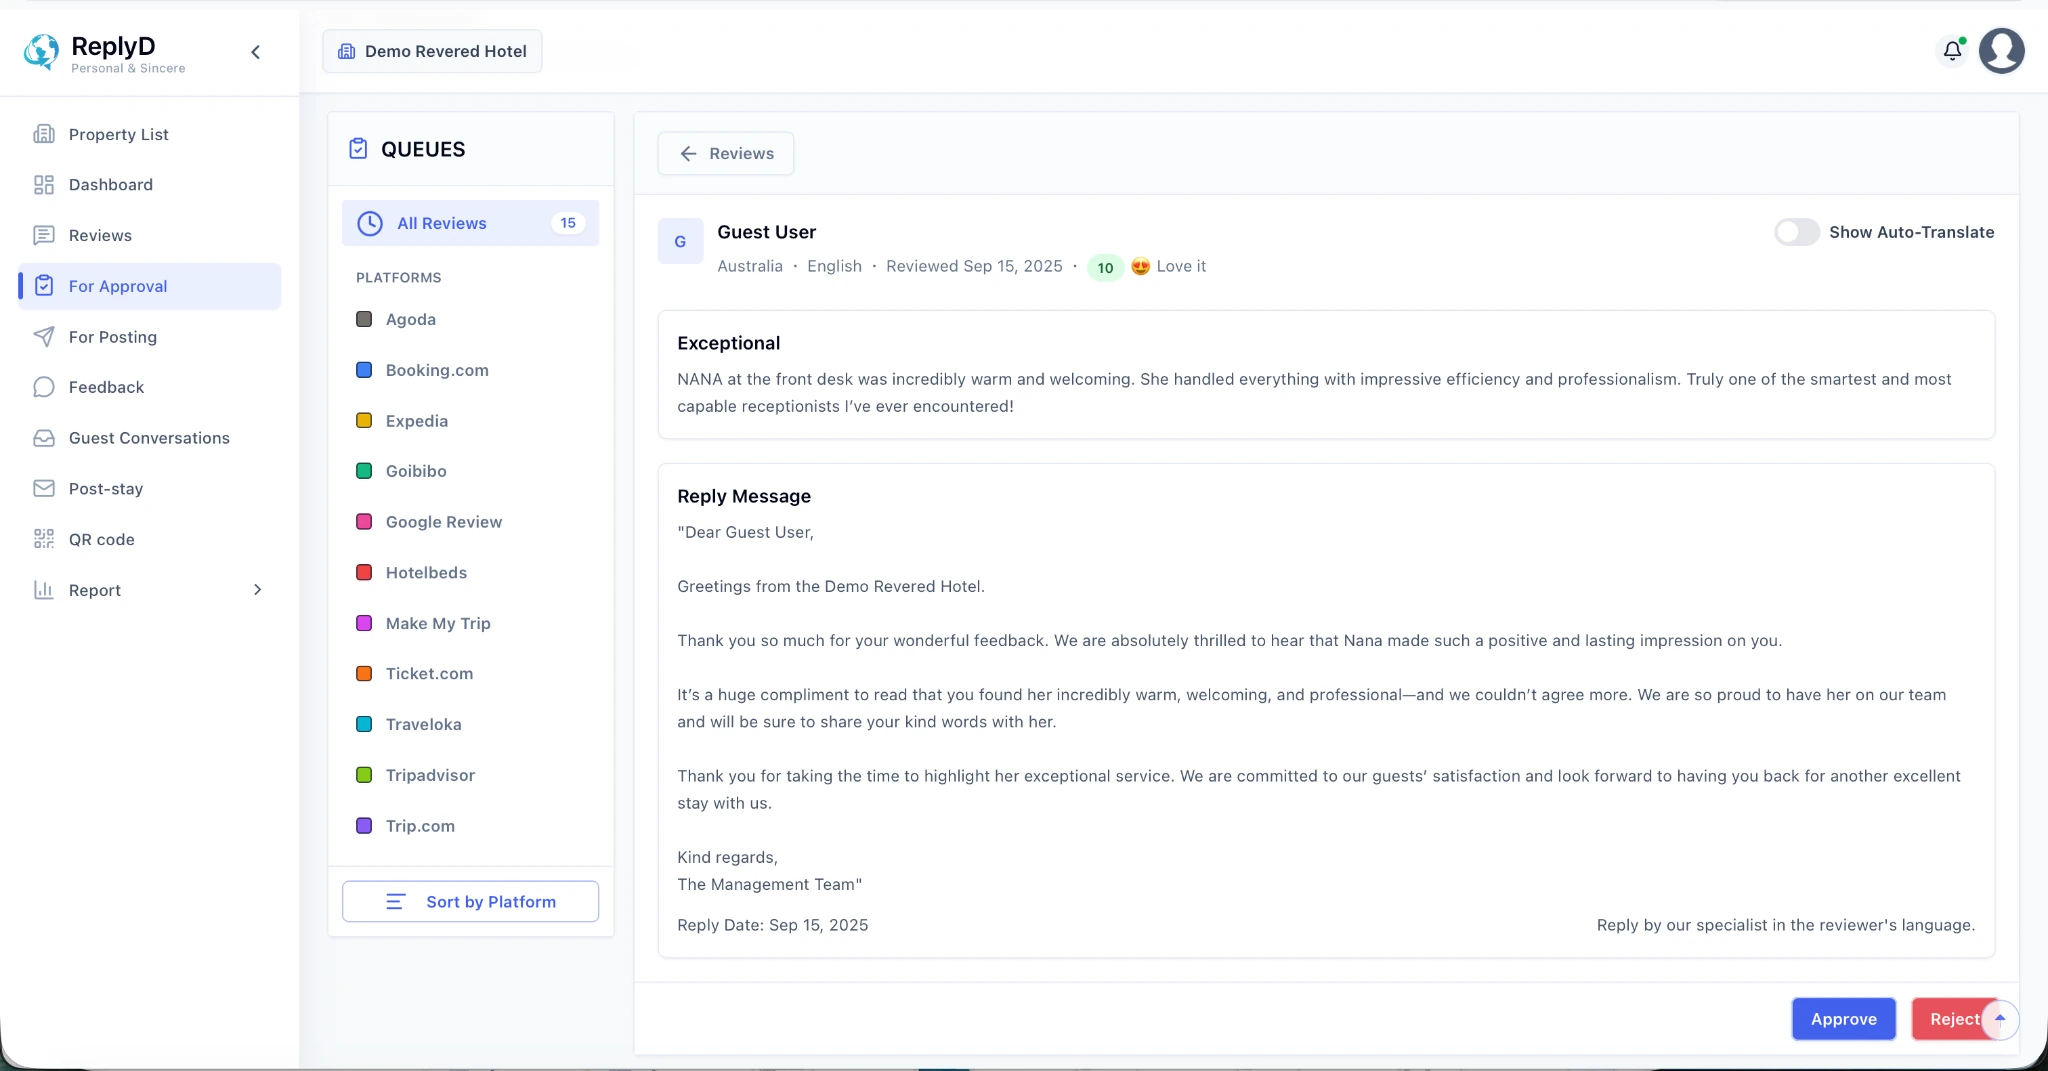Click the QR code icon

[x=44, y=539]
